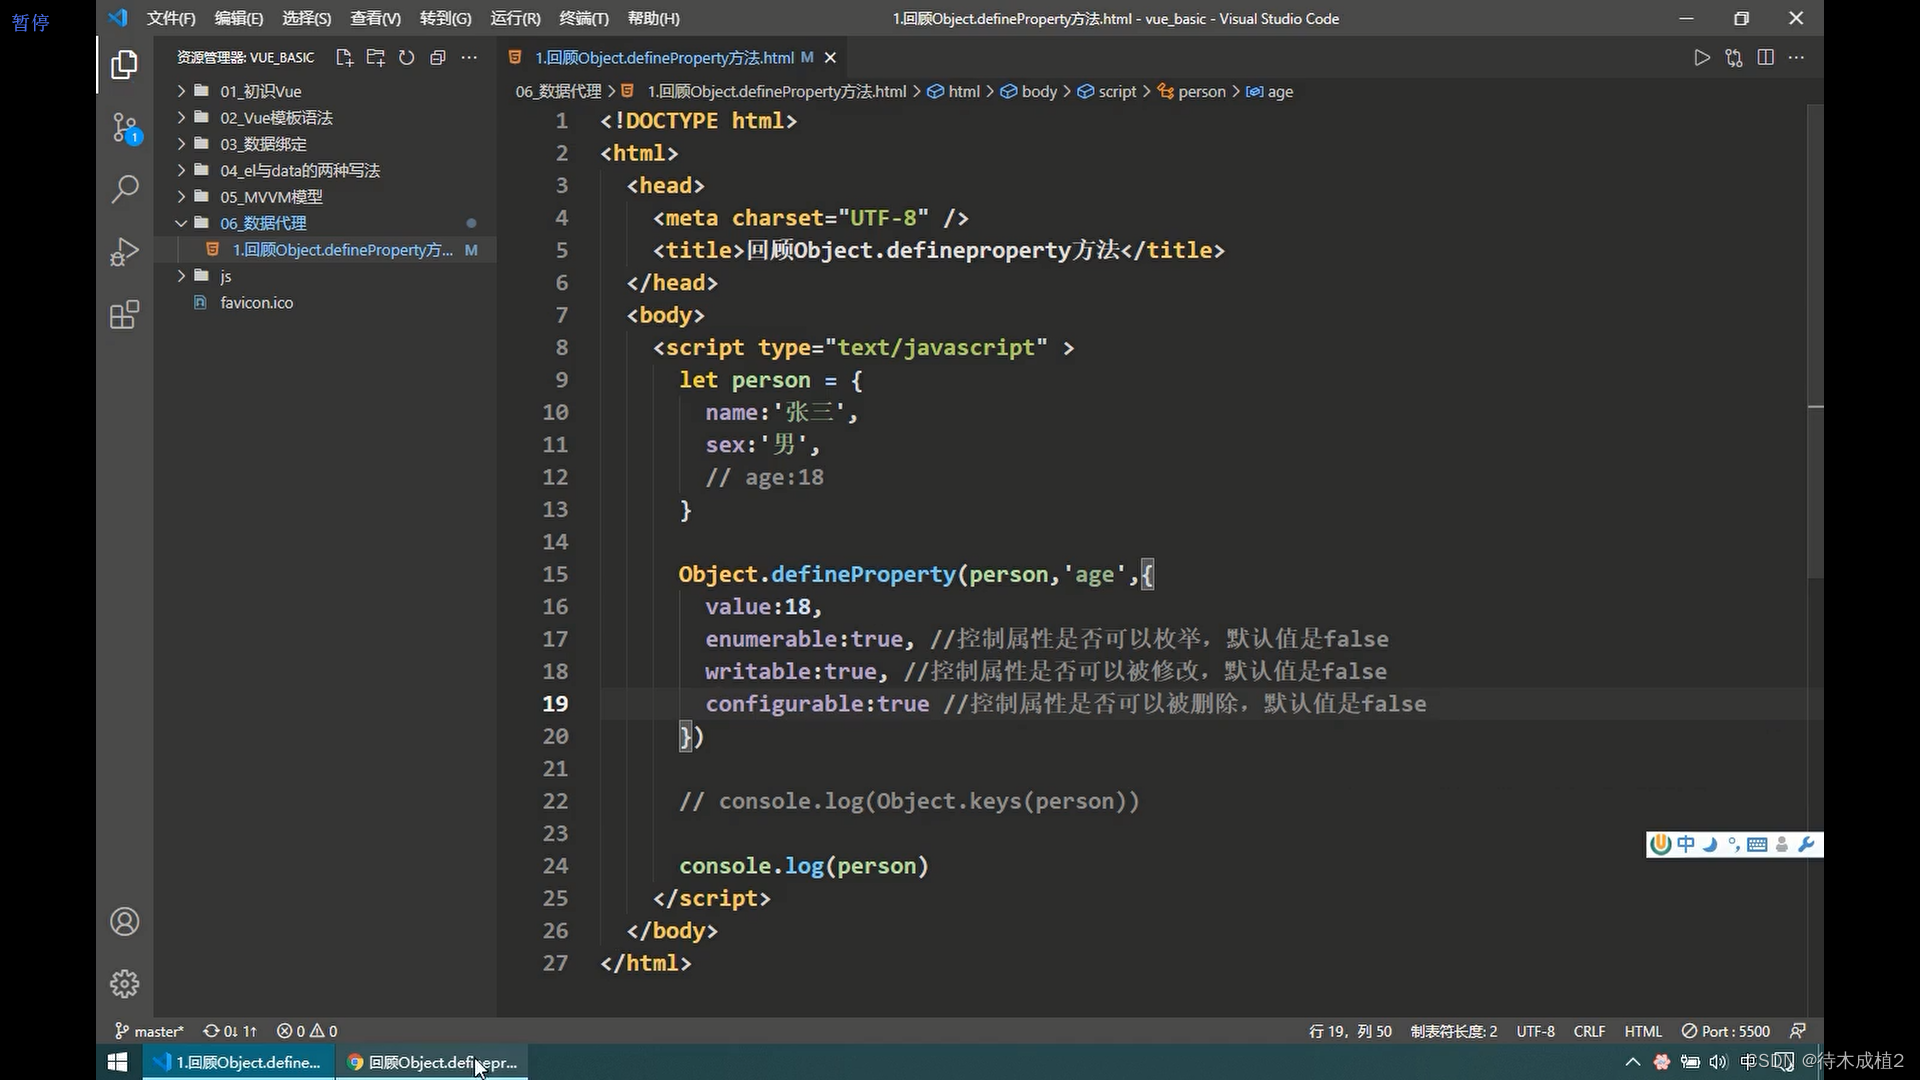This screenshot has height=1080, width=1920.
Task: Open problems errors and warnings indicator
Action: click(307, 1031)
